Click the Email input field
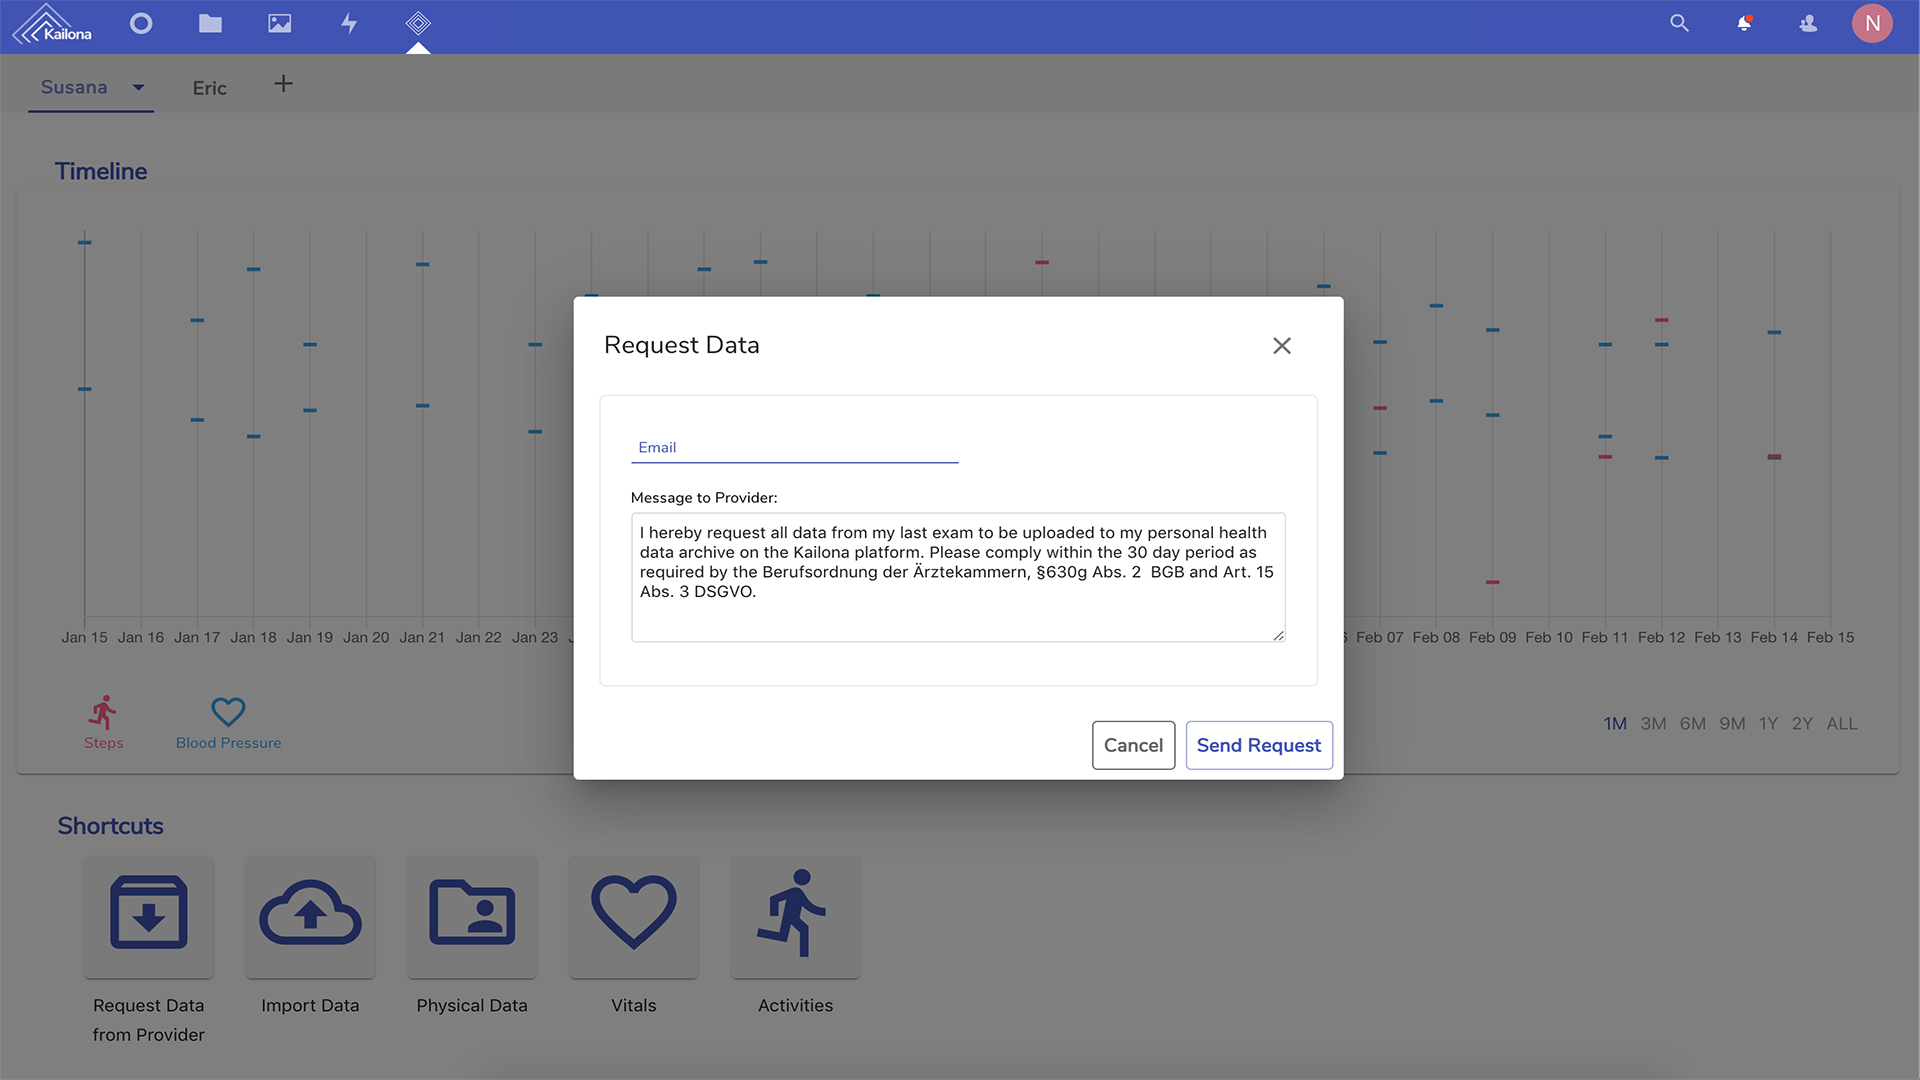1920x1080 pixels. tap(794, 446)
